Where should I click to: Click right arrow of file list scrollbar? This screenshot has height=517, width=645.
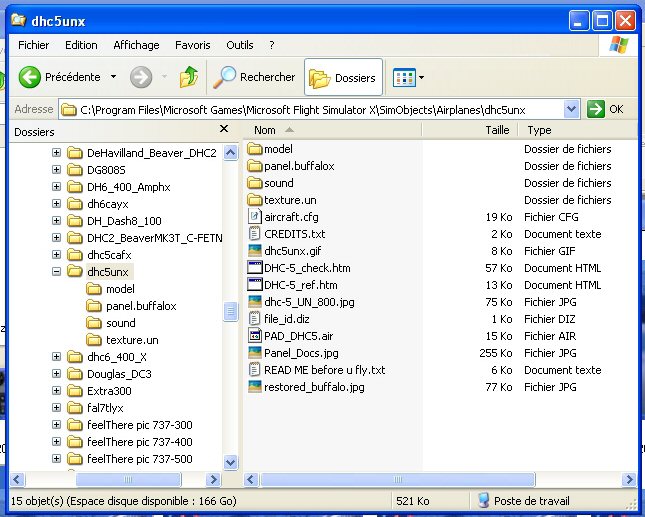click(629, 479)
